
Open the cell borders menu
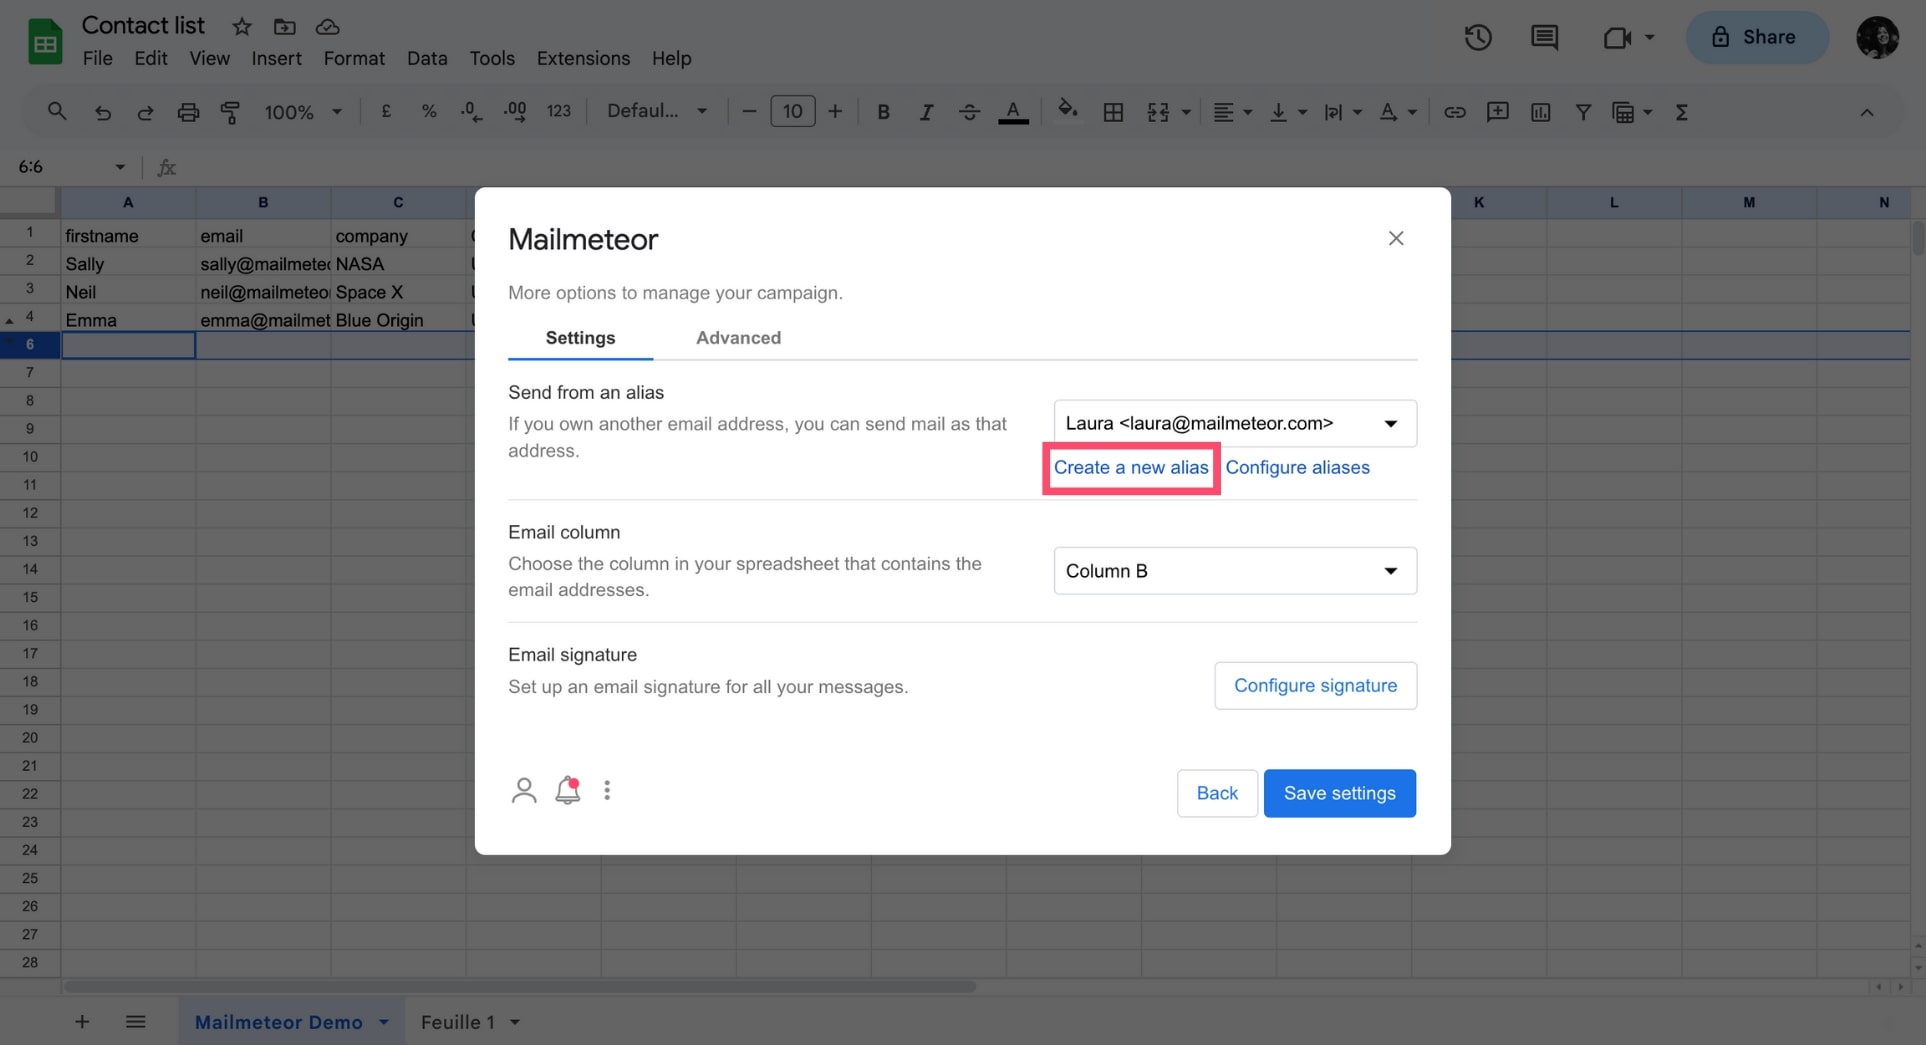click(x=1113, y=112)
